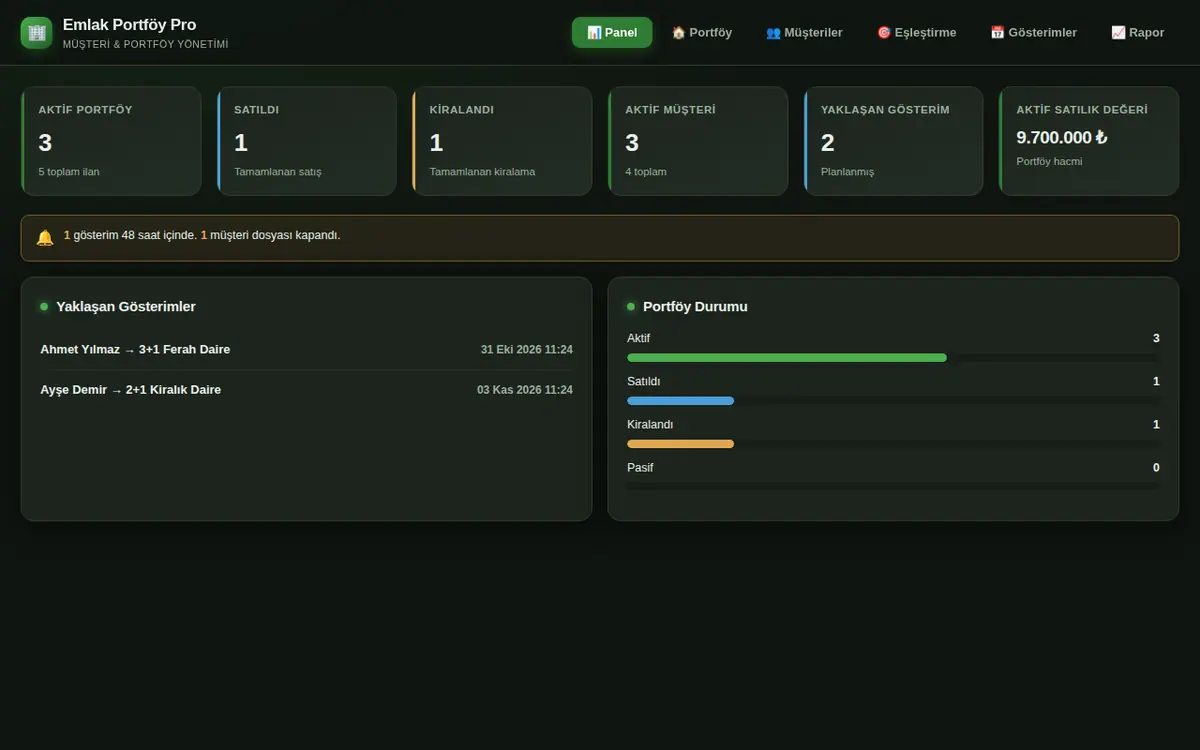Click the "5 toplam ilan" subtitle

pos(69,172)
